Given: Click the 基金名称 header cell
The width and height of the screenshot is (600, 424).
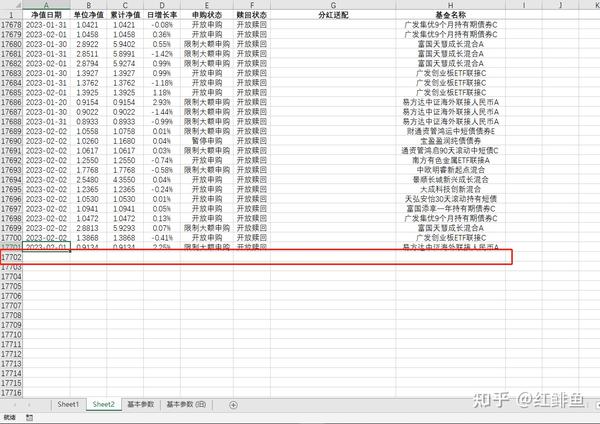Looking at the screenshot, I should tap(450, 15).
